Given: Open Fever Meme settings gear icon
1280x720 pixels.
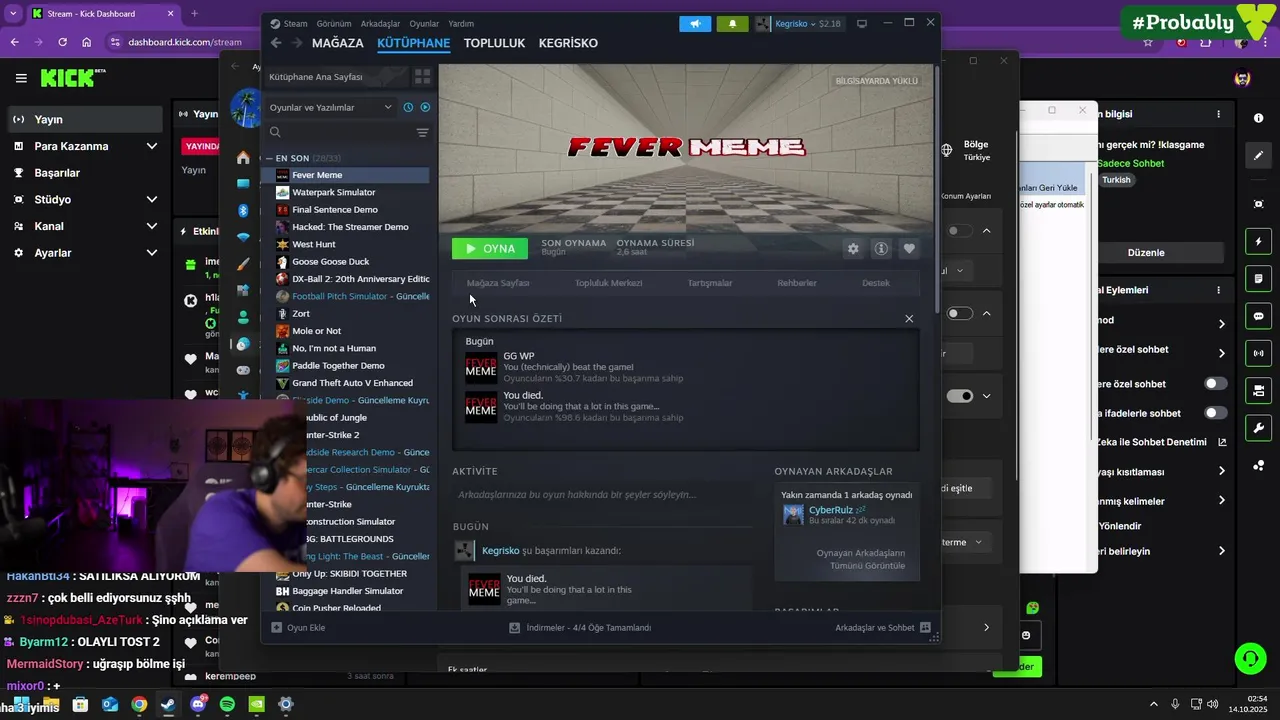Looking at the screenshot, I should (853, 249).
